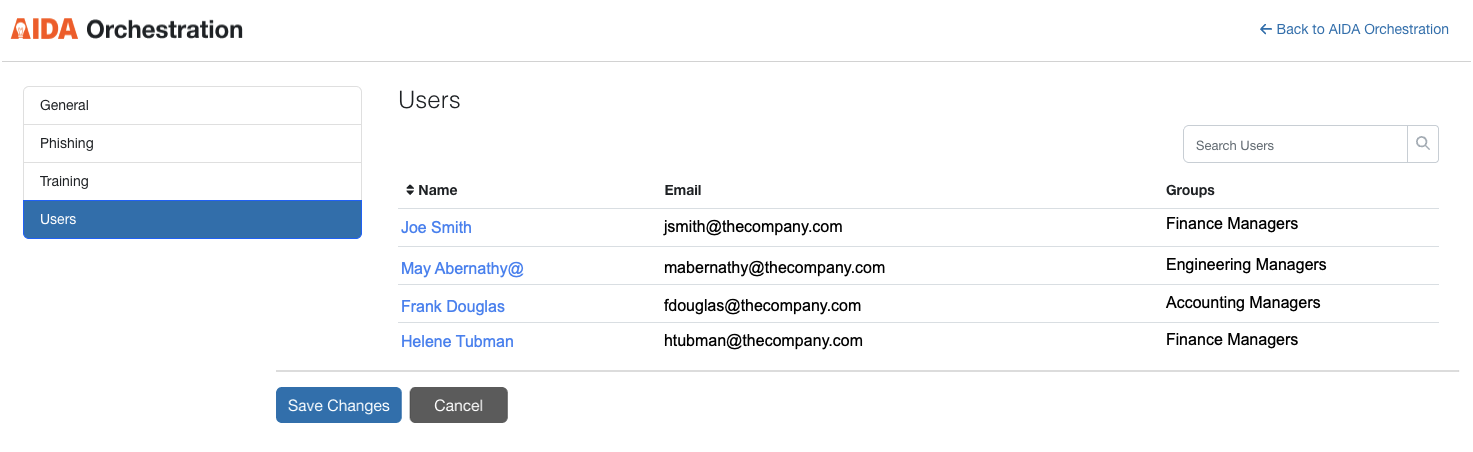Switch to the Phishing tab
The height and width of the screenshot is (452, 1473).
point(192,143)
